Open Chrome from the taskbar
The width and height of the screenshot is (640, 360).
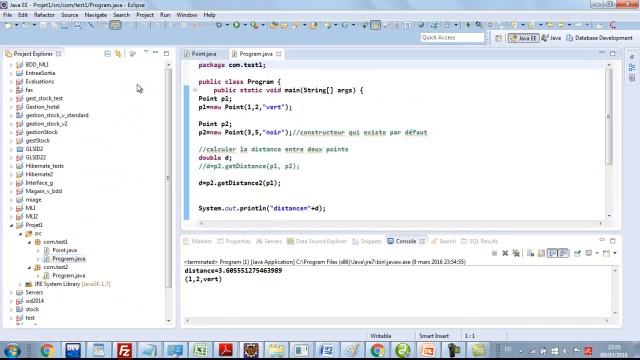[47, 350]
